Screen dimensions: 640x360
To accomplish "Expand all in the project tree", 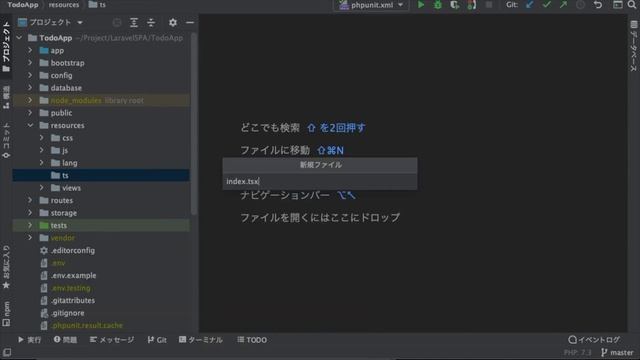I will 134,22.
